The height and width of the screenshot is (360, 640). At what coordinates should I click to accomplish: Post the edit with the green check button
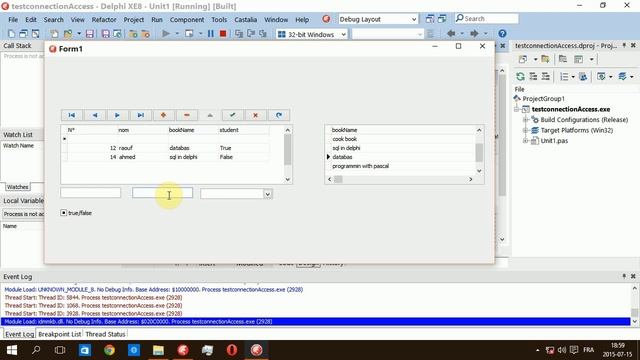(x=233, y=115)
